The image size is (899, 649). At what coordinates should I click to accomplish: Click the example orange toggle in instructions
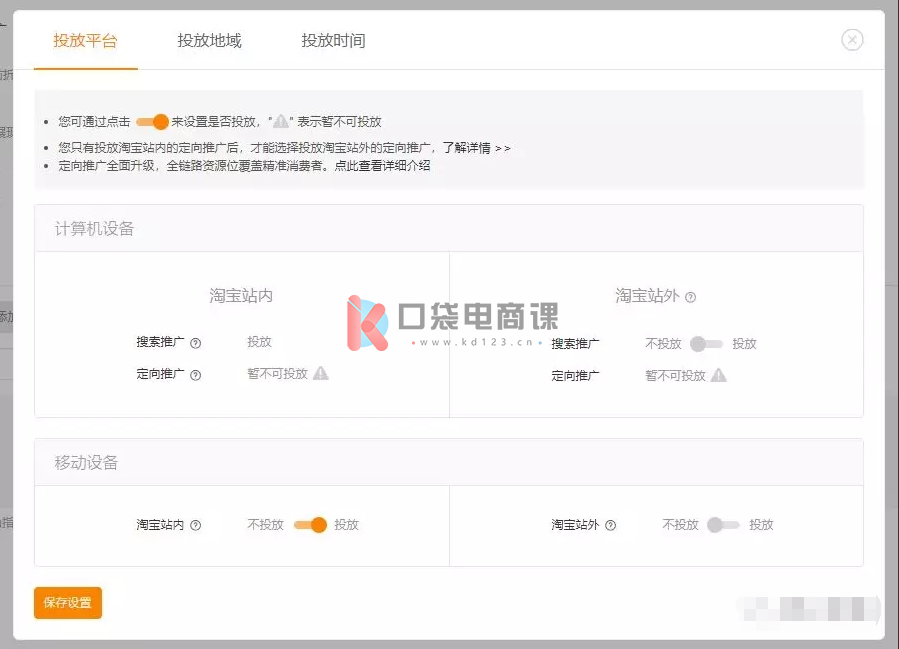(153, 122)
